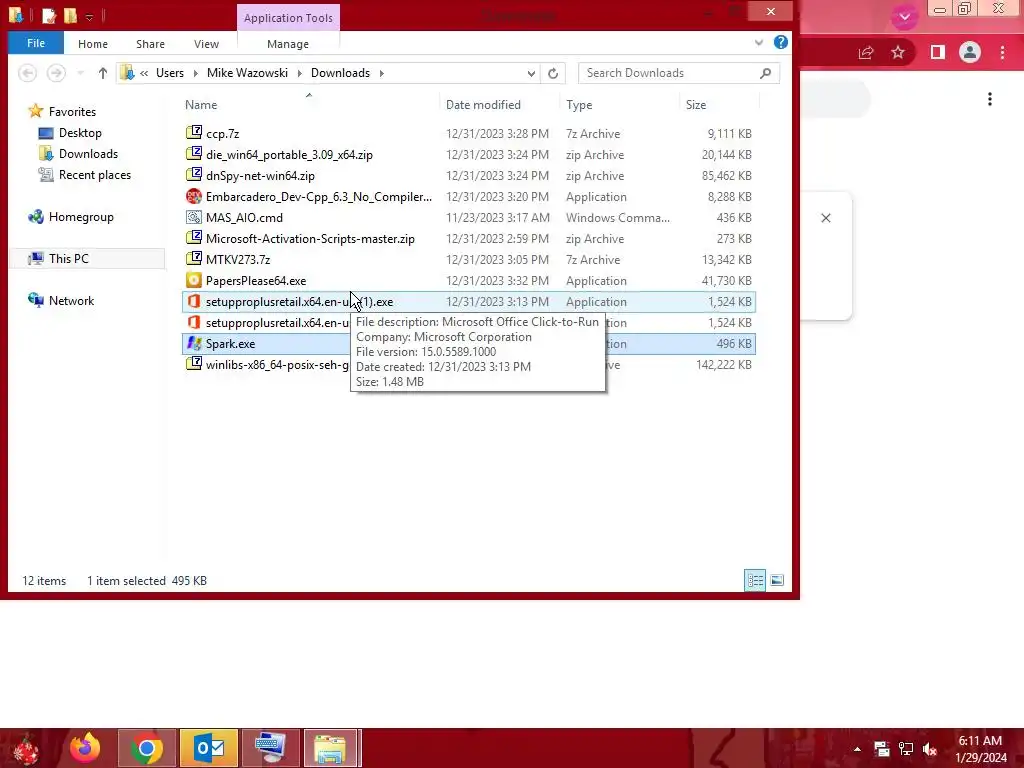The height and width of the screenshot is (768, 1024).
Task: Go back with the Back arrow button
Action: point(27,73)
